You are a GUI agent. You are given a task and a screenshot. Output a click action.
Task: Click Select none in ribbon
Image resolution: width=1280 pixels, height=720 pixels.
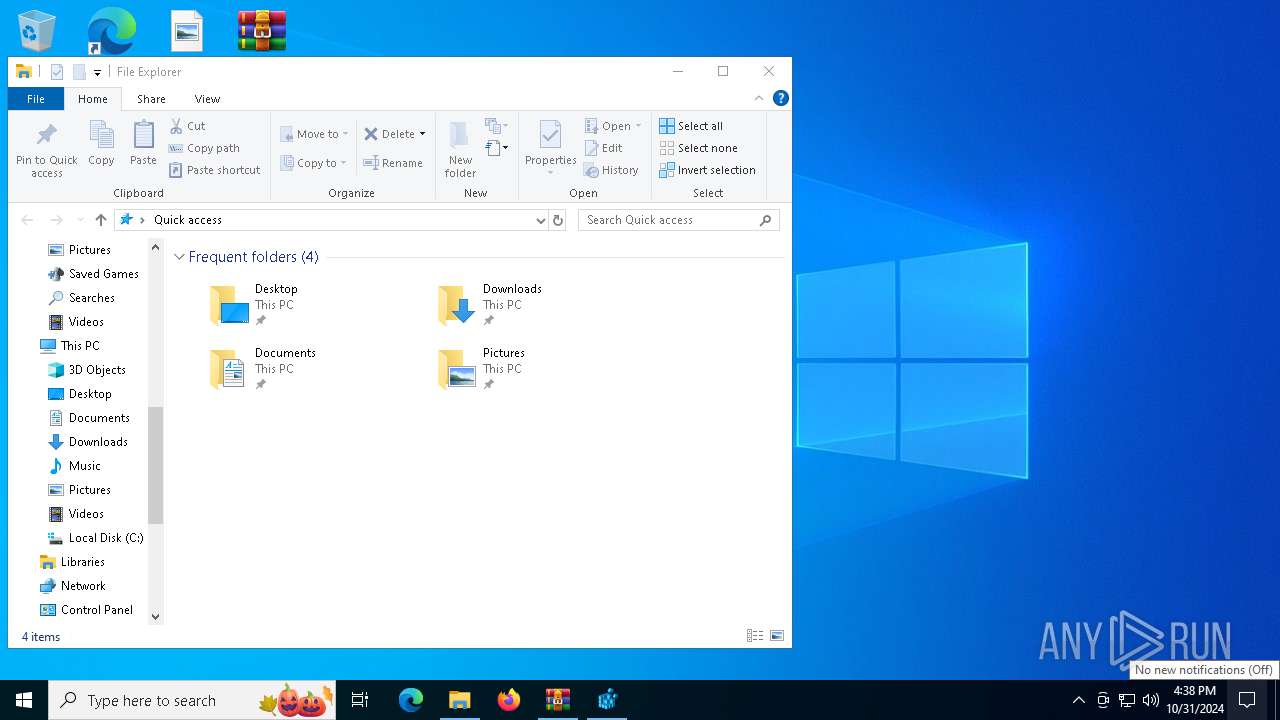point(698,148)
